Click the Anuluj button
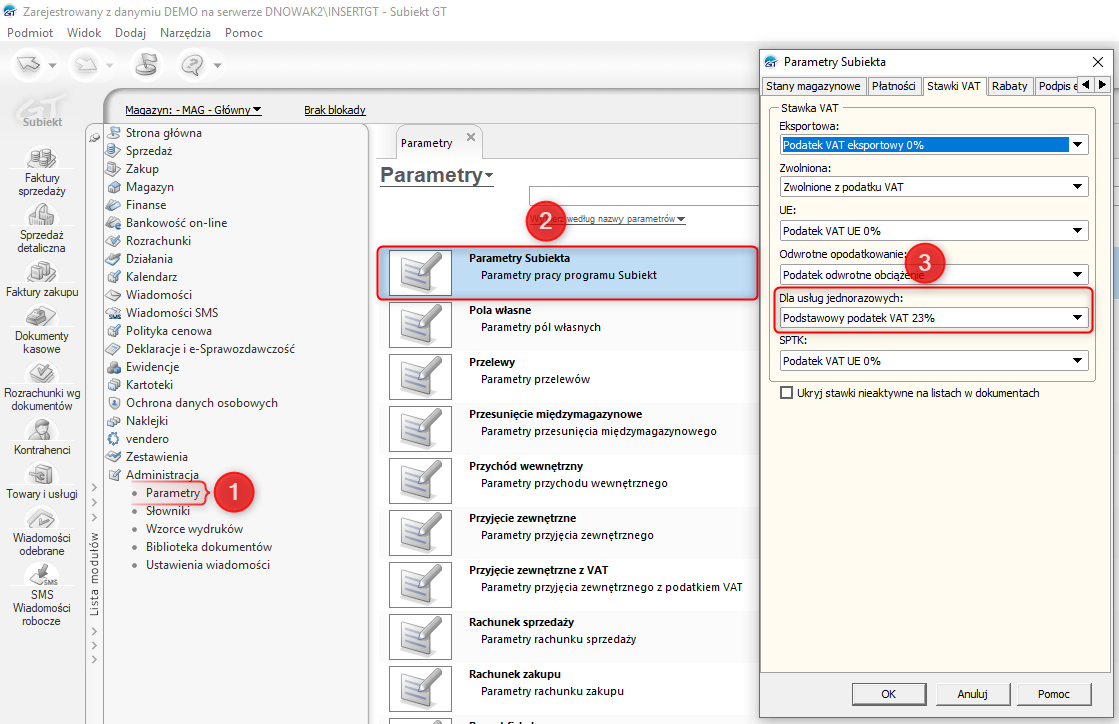Viewport: 1119px width, 724px height. point(972,694)
